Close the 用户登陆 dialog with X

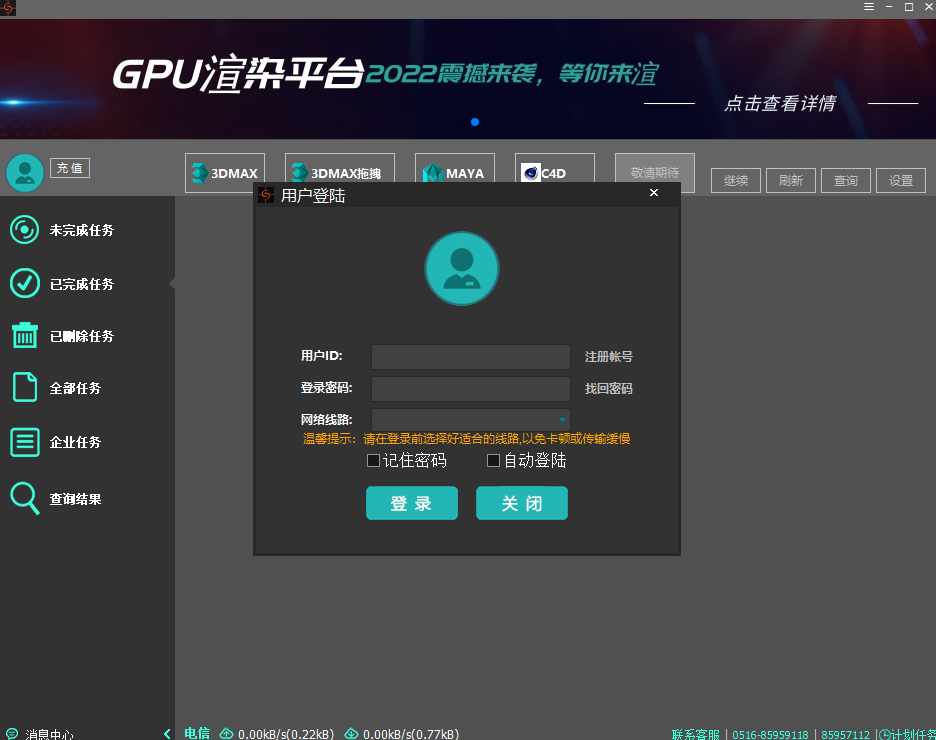[654, 193]
